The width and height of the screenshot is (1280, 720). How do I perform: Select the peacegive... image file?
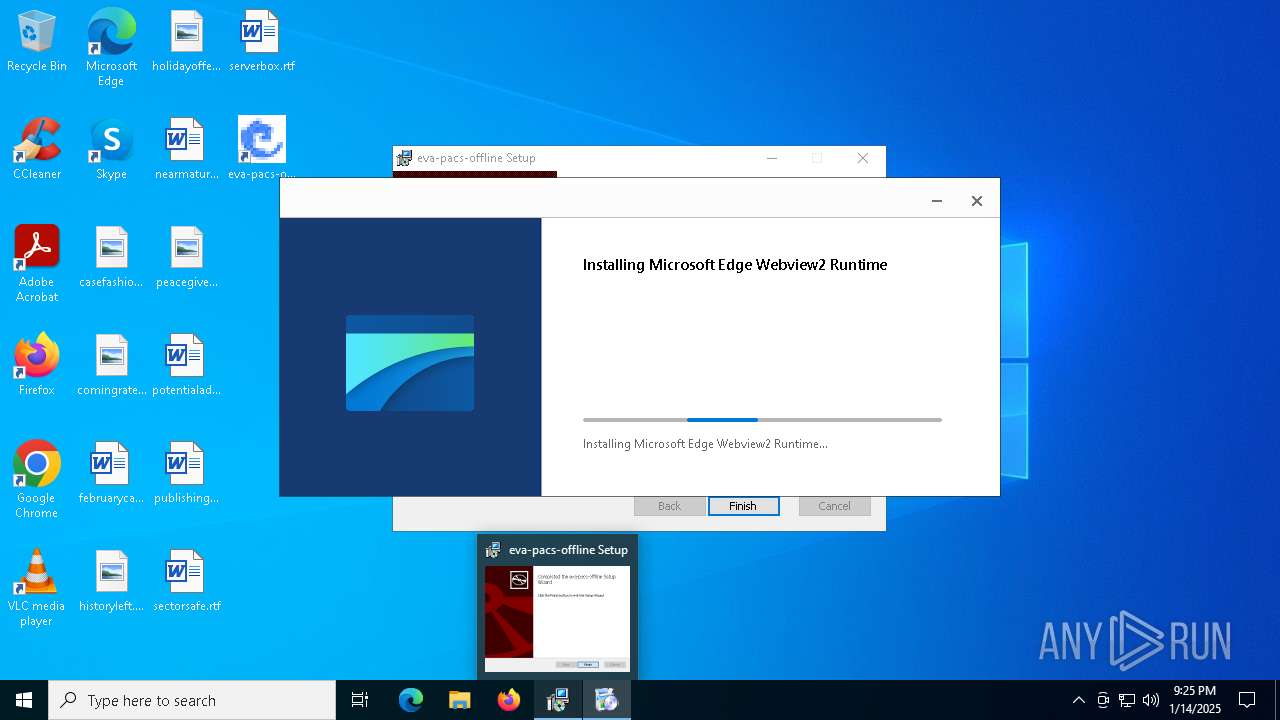click(x=186, y=258)
